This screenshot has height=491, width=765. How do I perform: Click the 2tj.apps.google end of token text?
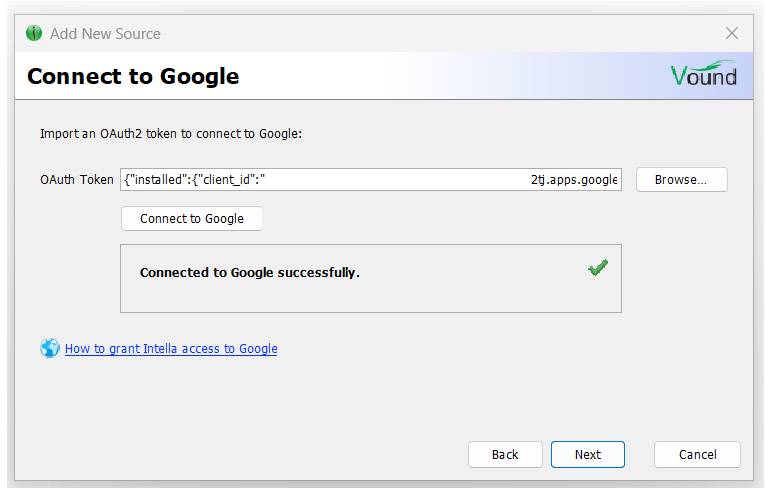(574, 180)
